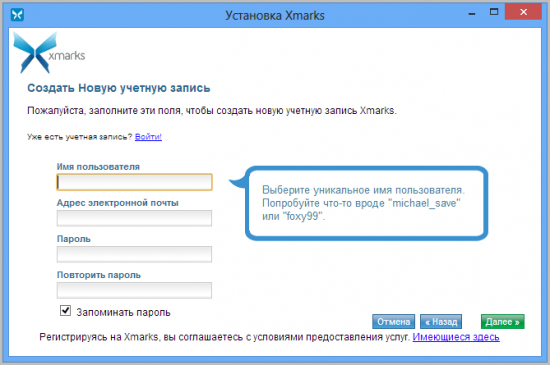The height and width of the screenshot is (365, 550).
Task: Click the tooltip text Выберите уникальное имя пользователя
Action: point(363,190)
